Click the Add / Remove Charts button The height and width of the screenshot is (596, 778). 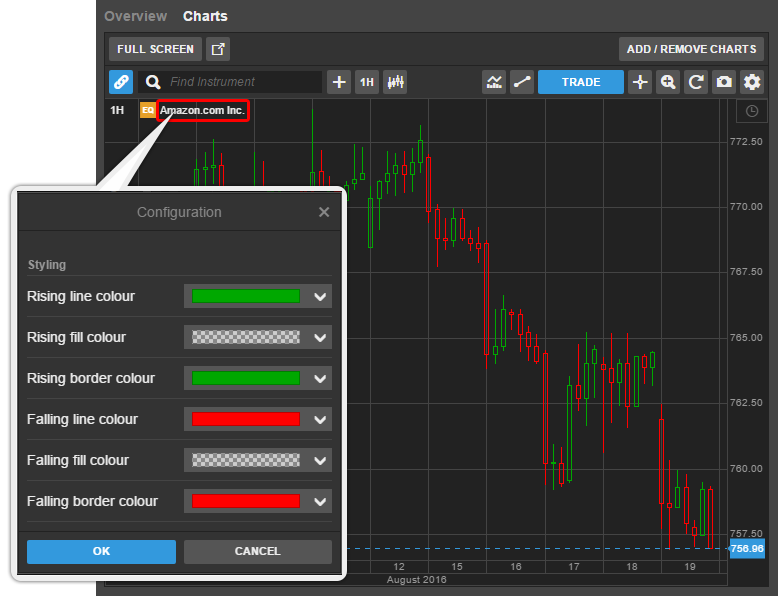(x=691, y=49)
